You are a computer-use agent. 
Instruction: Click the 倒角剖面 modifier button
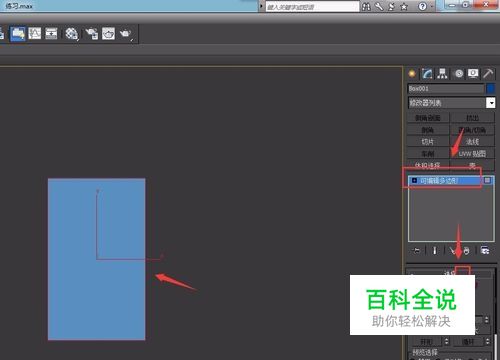pyautogui.click(x=428, y=118)
